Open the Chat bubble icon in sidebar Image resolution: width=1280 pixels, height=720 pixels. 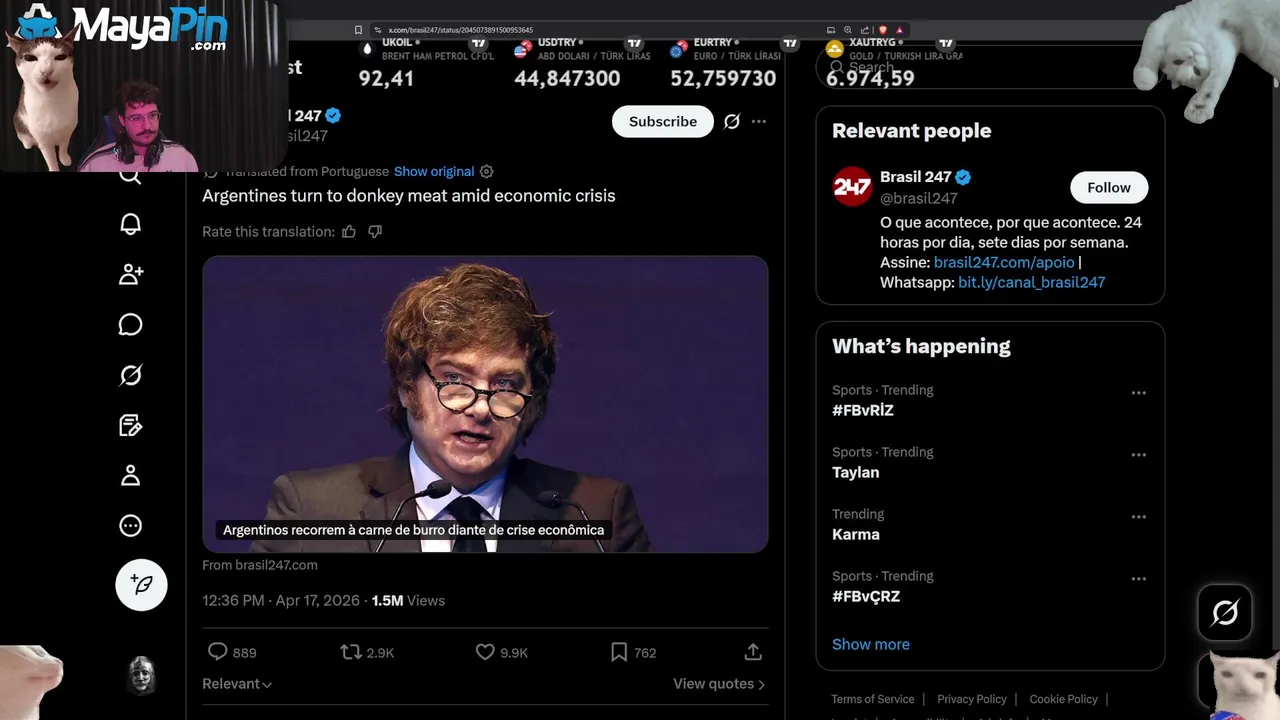[x=131, y=325]
